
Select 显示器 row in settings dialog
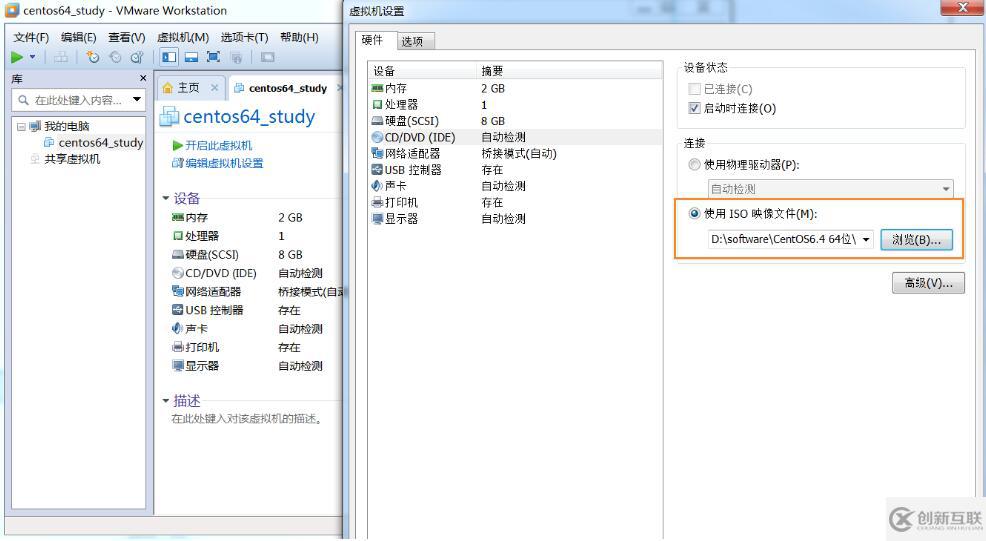coord(515,219)
